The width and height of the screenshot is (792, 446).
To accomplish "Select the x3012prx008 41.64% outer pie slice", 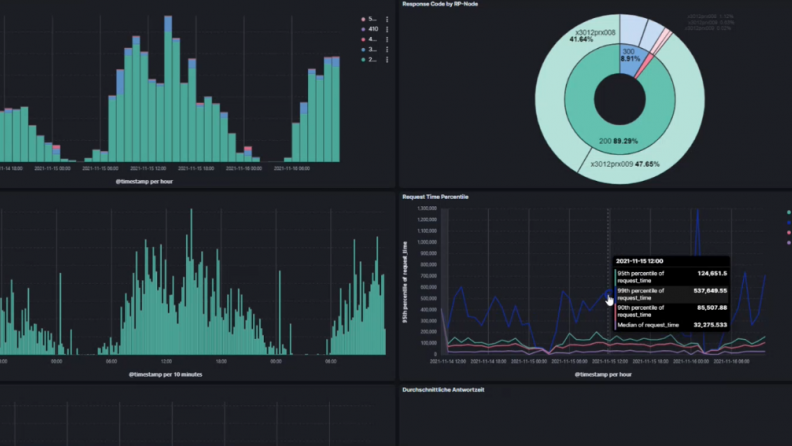I will [594, 36].
